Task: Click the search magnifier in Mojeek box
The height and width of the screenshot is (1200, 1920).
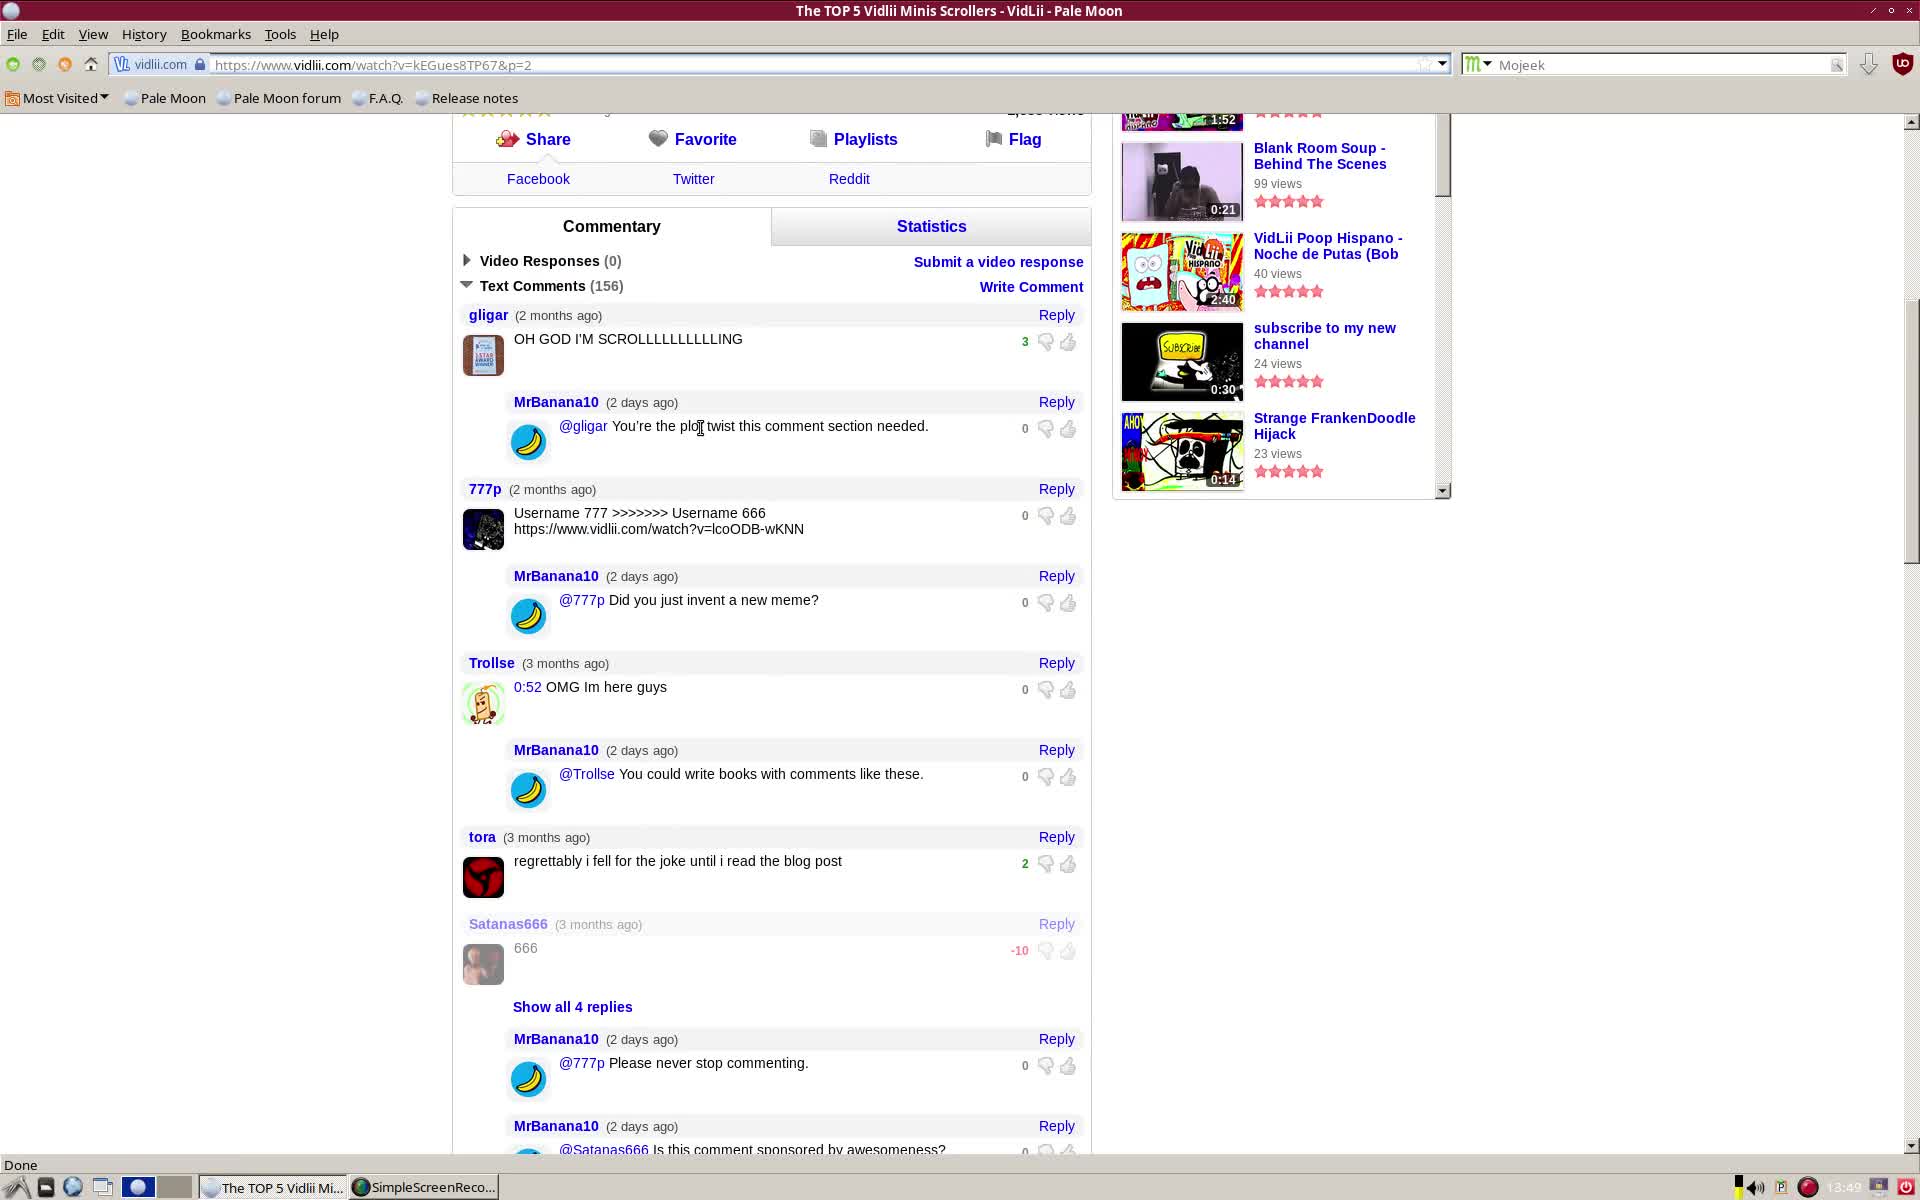Action: 1837,65
